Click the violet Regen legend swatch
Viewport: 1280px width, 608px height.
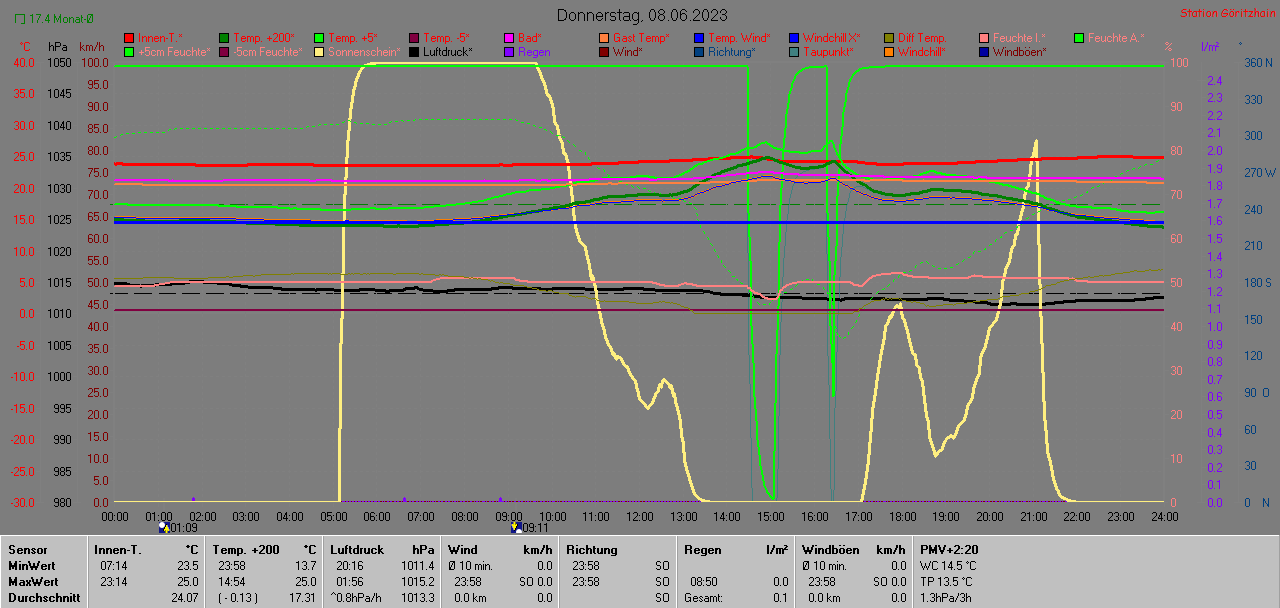(509, 52)
